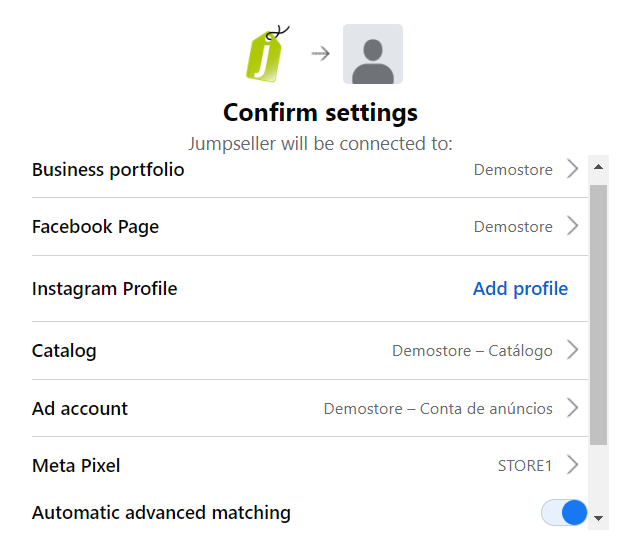624x538 pixels.
Task: Open Ad account chevron arrow
Action: pos(573,408)
